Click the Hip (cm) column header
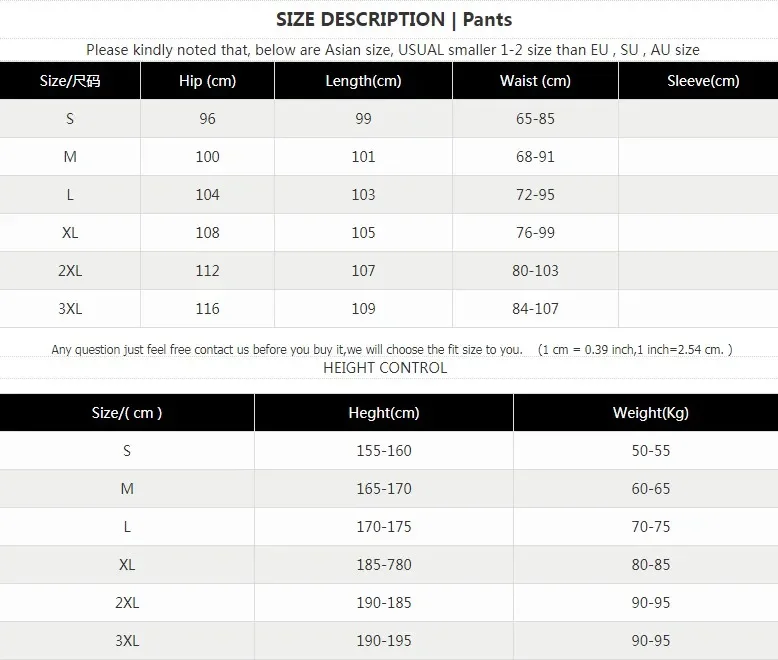This screenshot has width=778, height=660. [207, 81]
